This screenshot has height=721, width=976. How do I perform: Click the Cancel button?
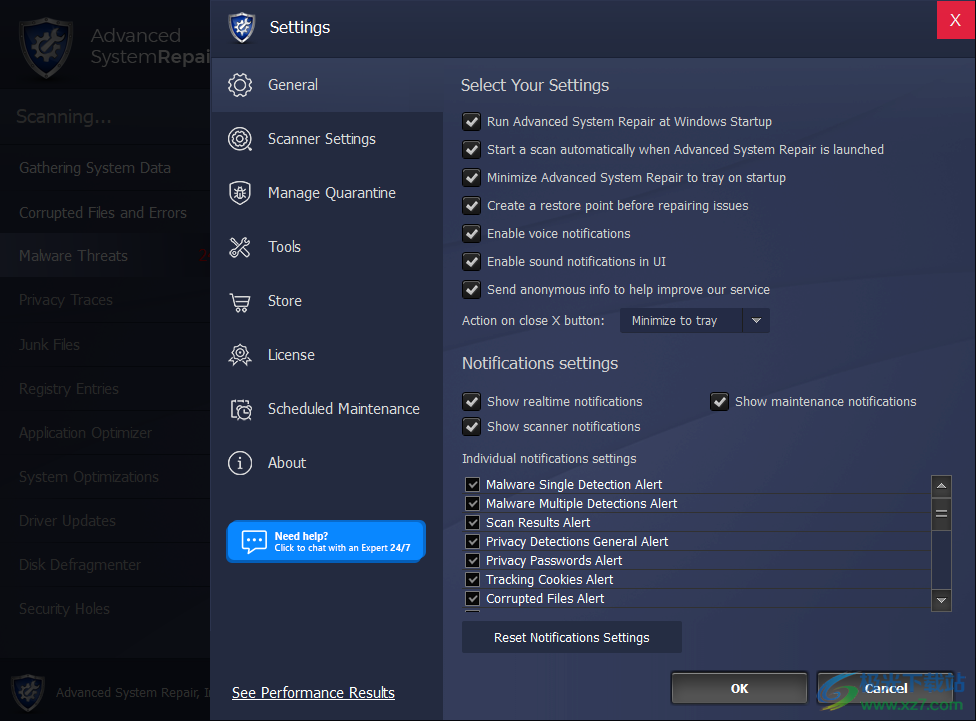tap(885, 688)
